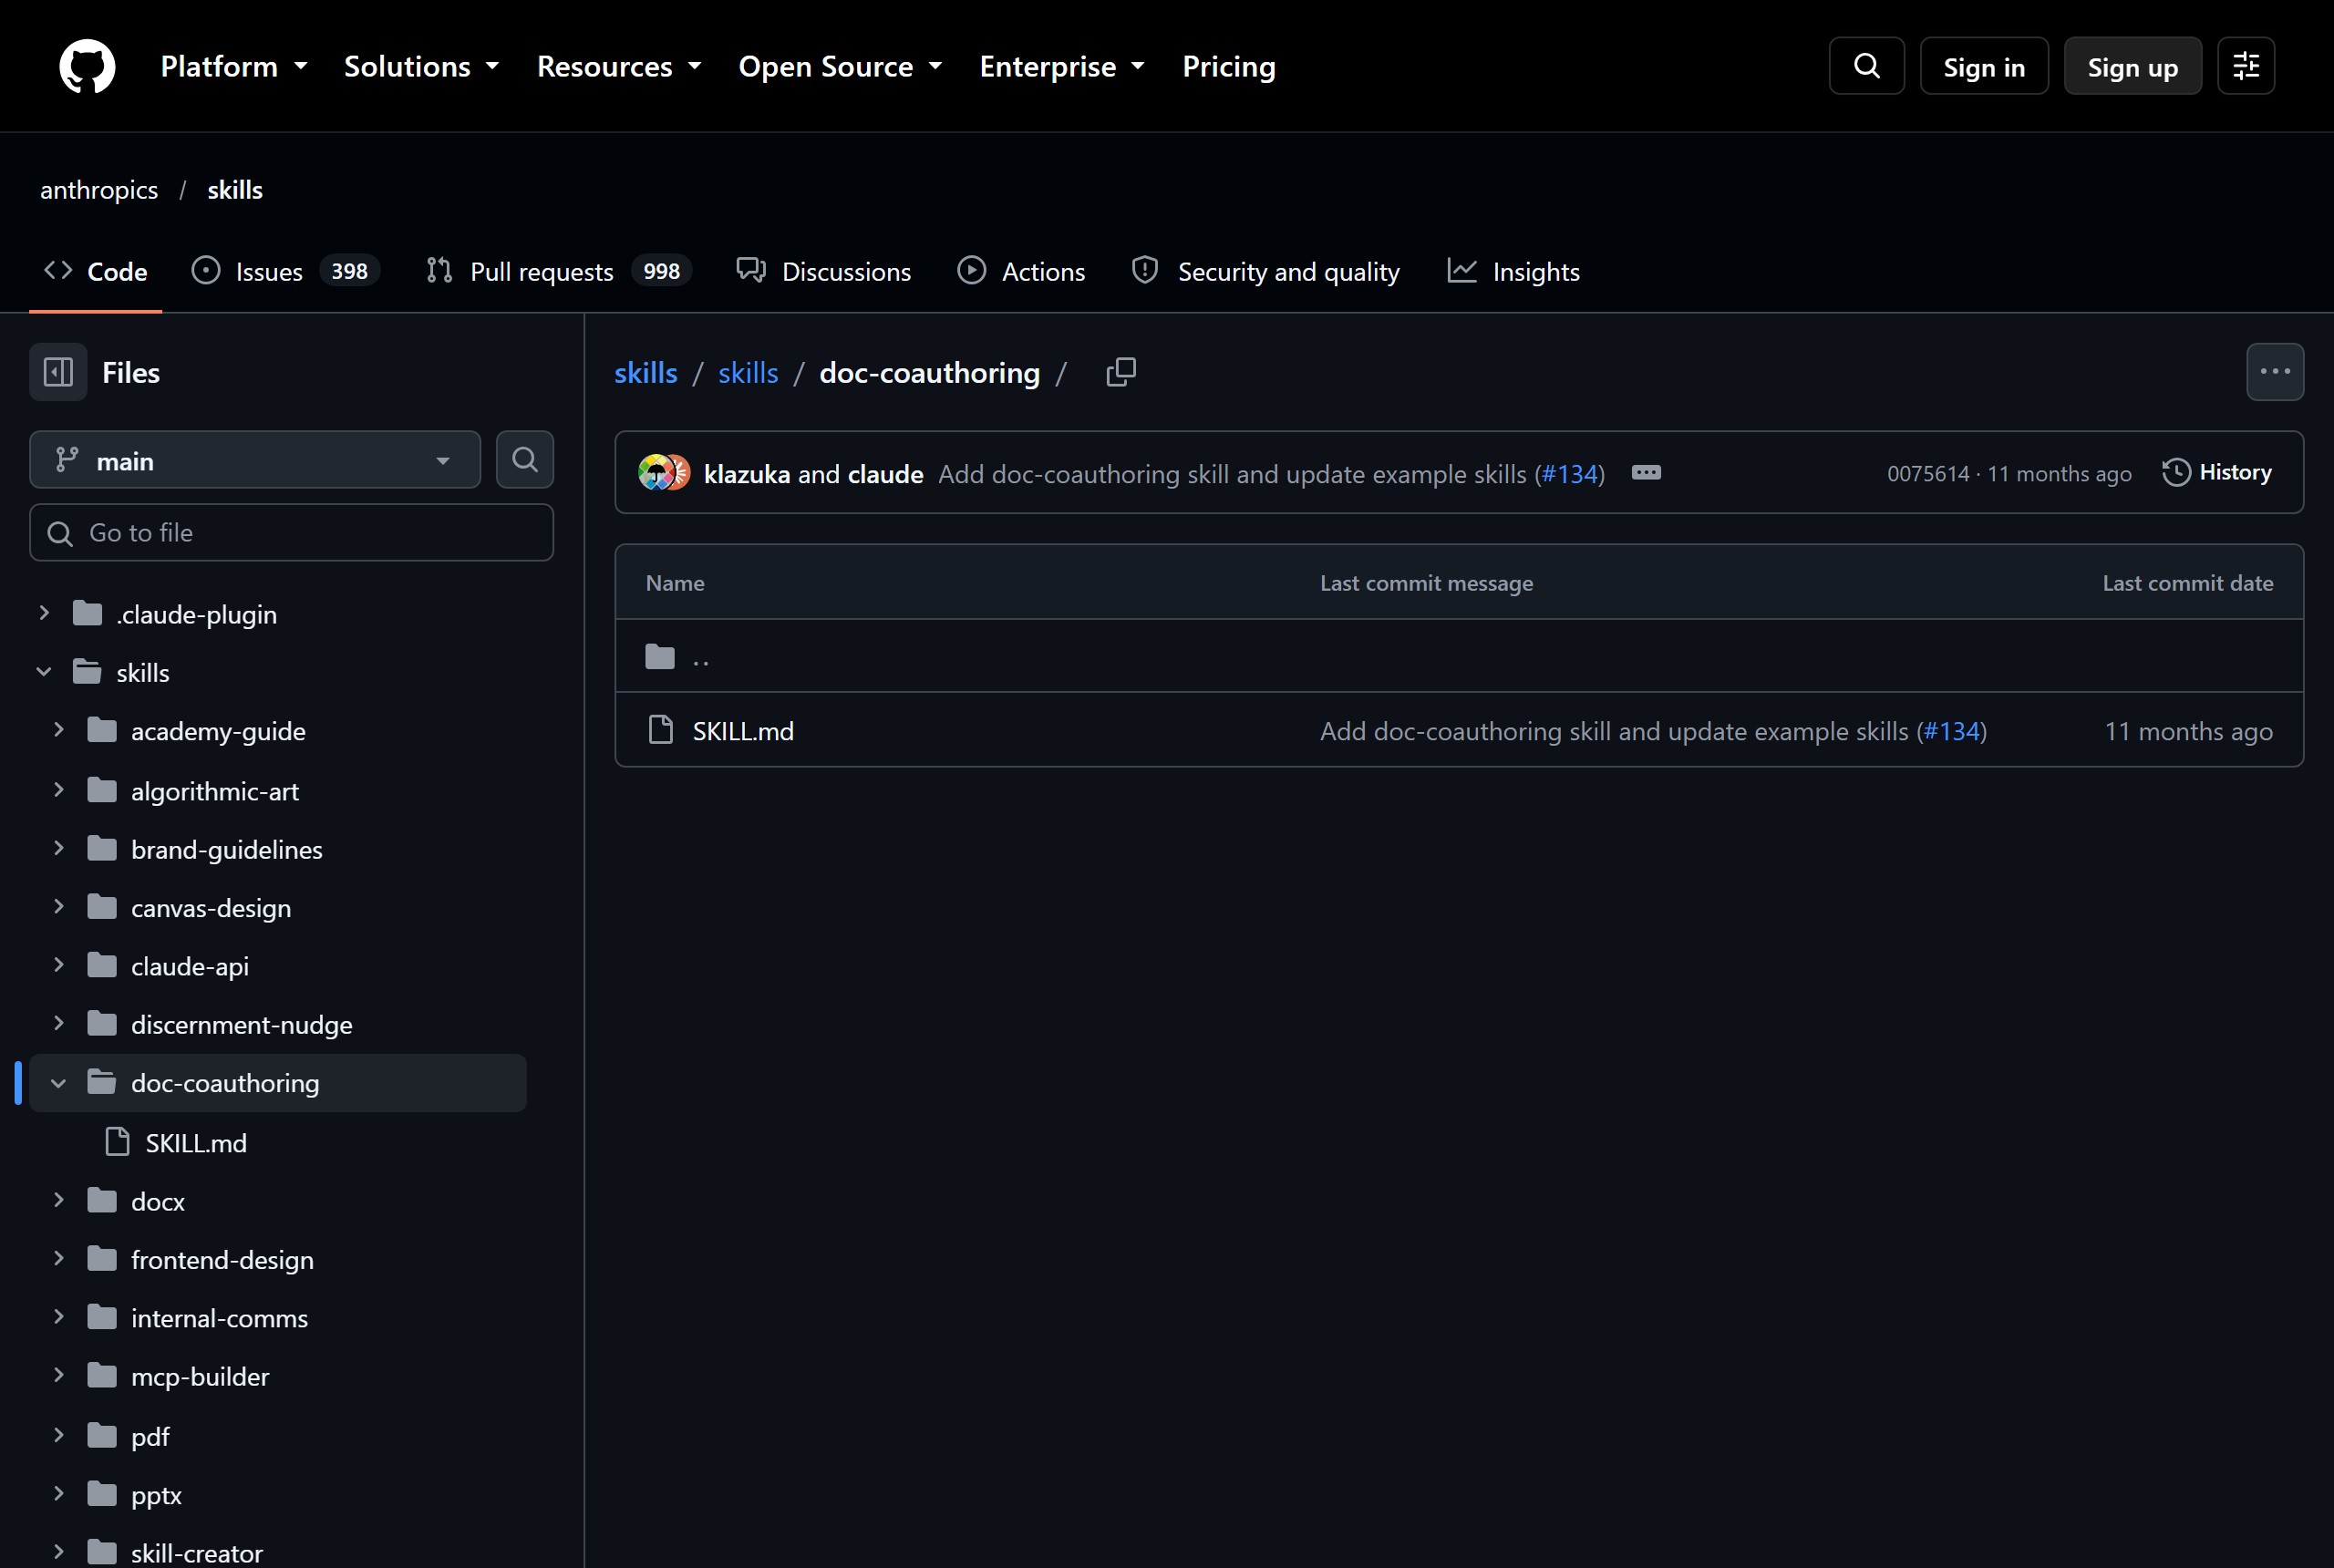2334x1568 pixels.
Task: Open the appearance settings sliders icon
Action: click(2246, 66)
